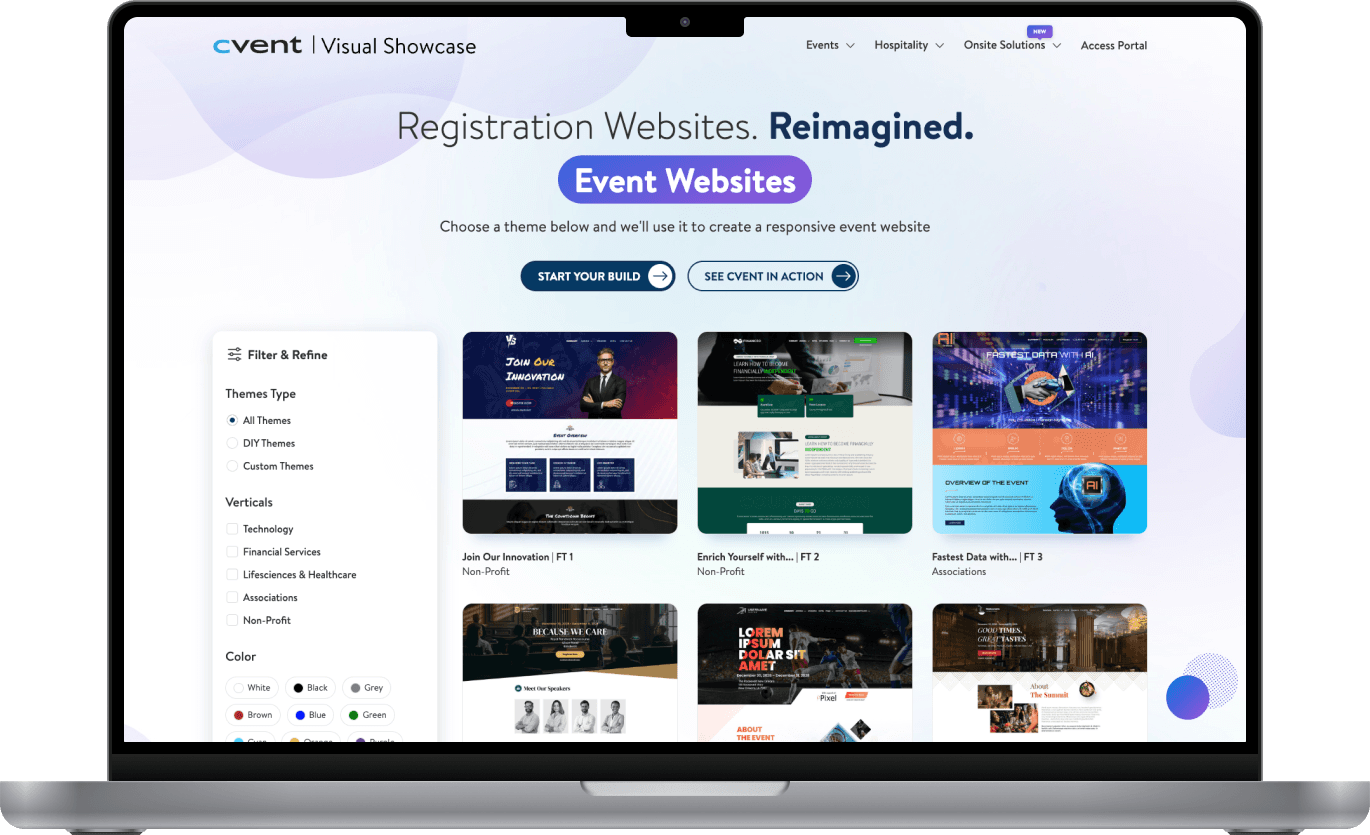Viewport: 1370px width, 835px height.
Task: Click the 'Choose a theme below' subtitle
Action: (685, 227)
